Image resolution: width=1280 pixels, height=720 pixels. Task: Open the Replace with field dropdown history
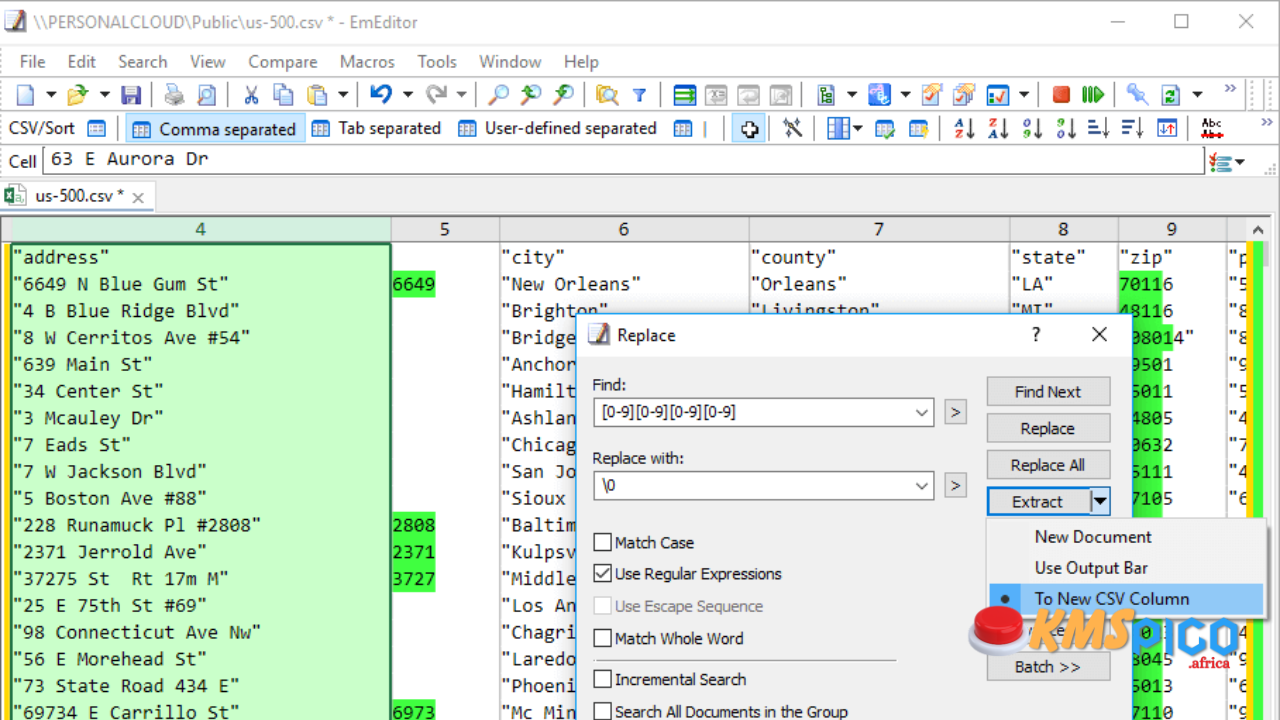click(921, 486)
